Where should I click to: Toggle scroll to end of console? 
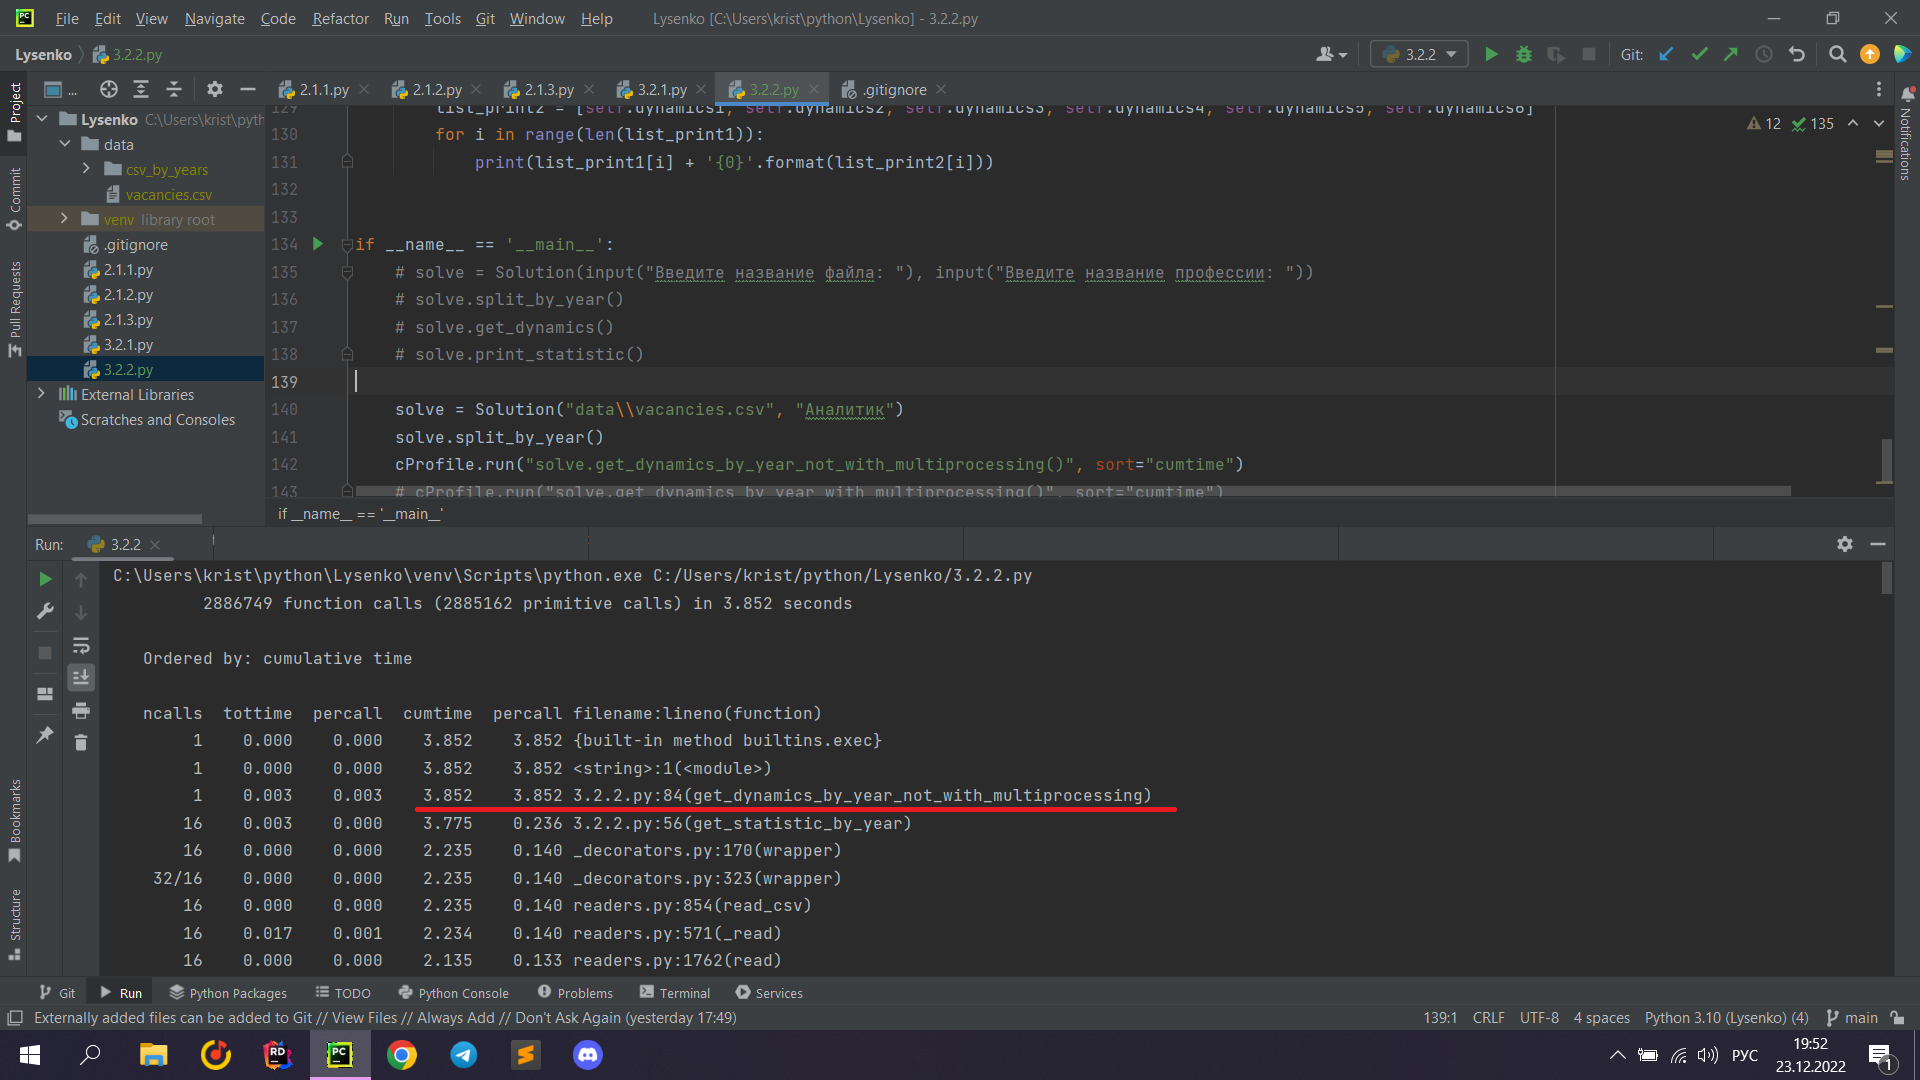tap(81, 677)
